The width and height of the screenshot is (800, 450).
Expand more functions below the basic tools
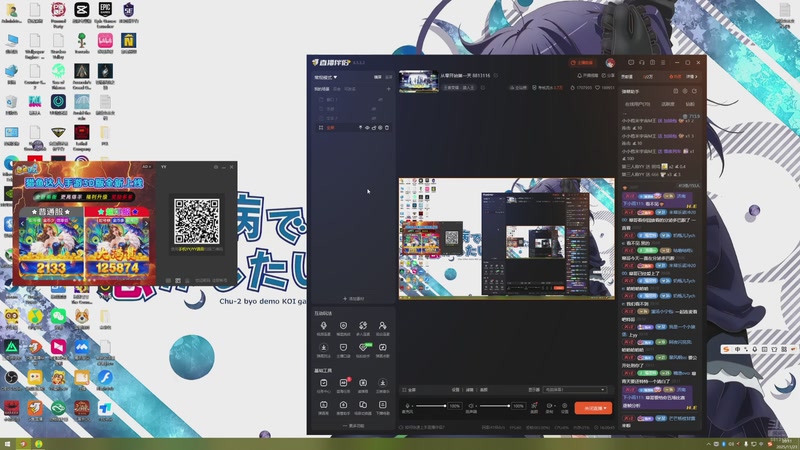click(353, 426)
